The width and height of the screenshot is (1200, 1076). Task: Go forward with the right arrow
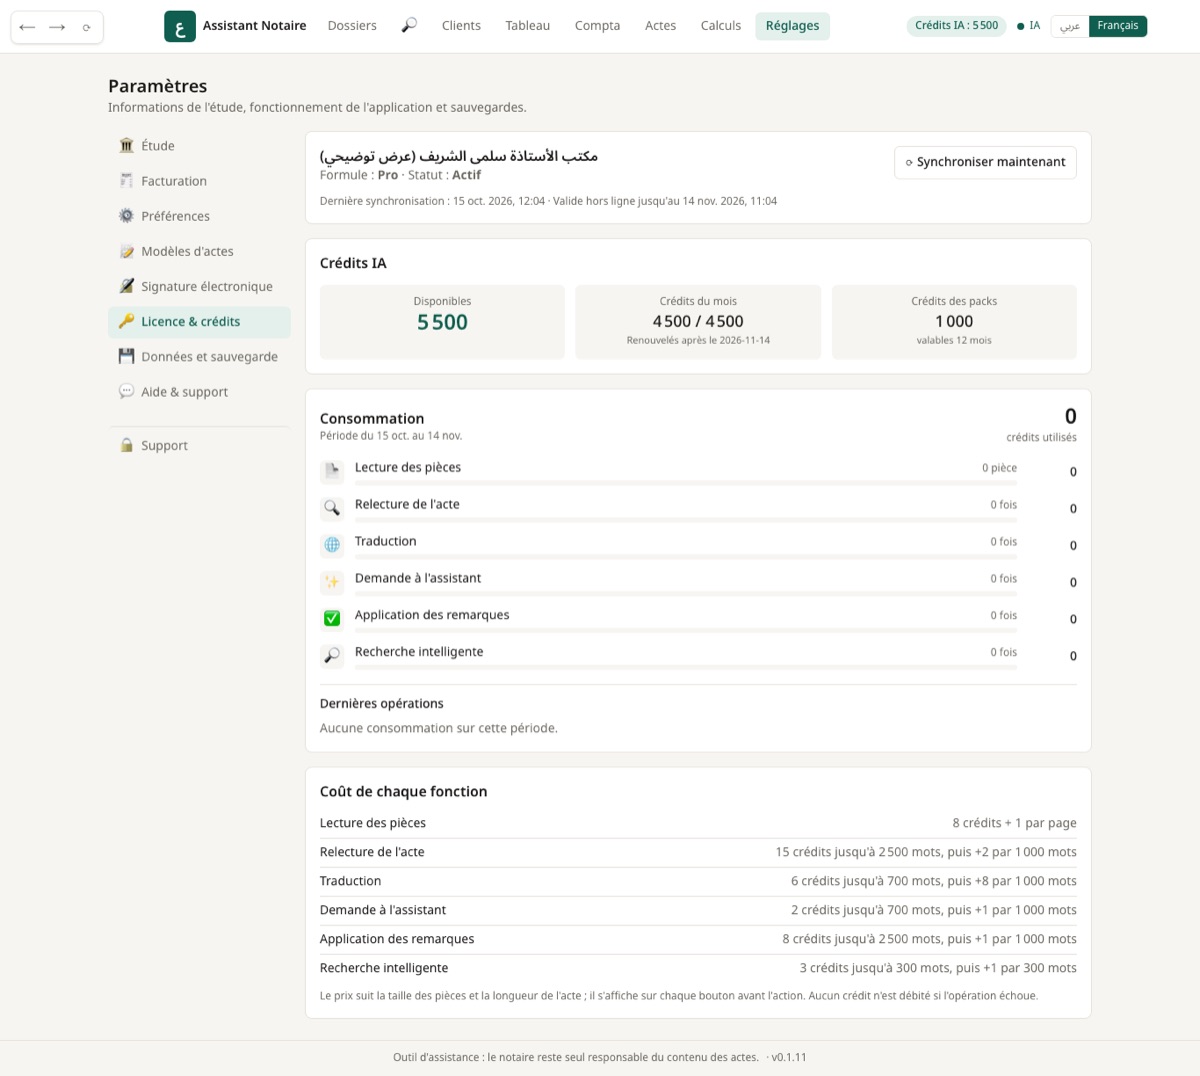(57, 27)
